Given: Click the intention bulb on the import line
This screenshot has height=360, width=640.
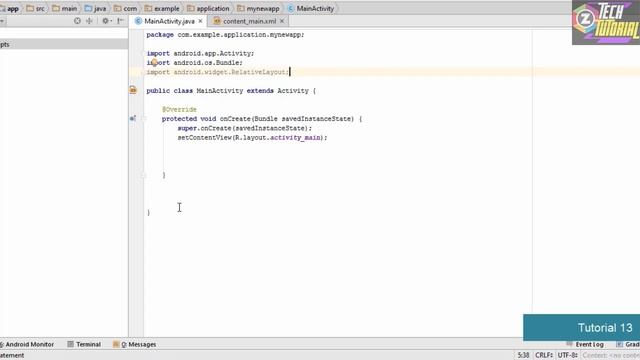Looking at the screenshot, I should pos(154,62).
